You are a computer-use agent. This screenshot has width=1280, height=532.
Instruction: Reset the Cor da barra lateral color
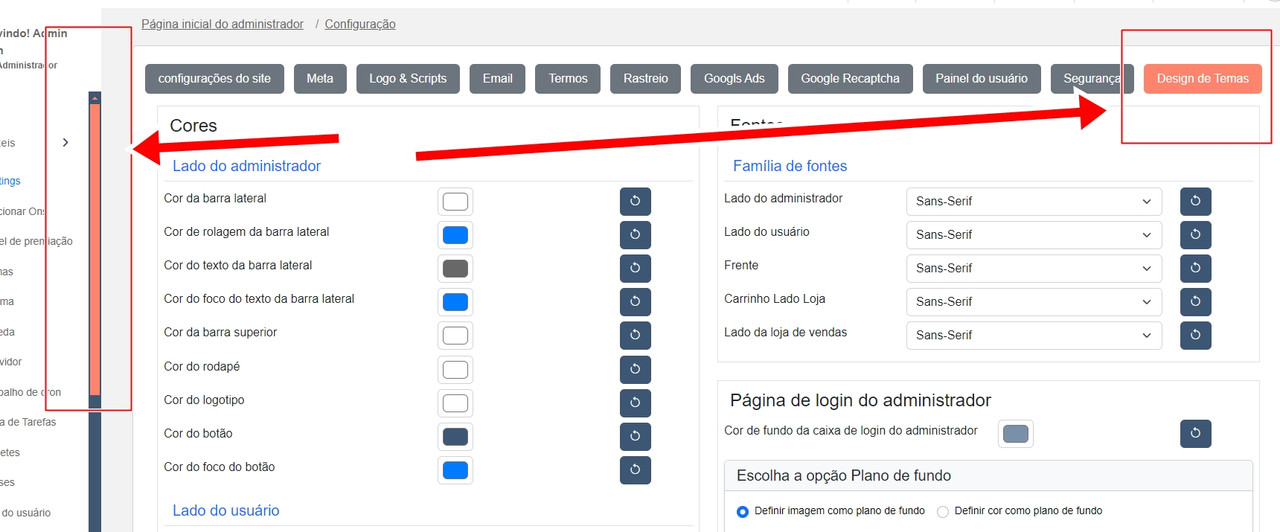coord(635,201)
